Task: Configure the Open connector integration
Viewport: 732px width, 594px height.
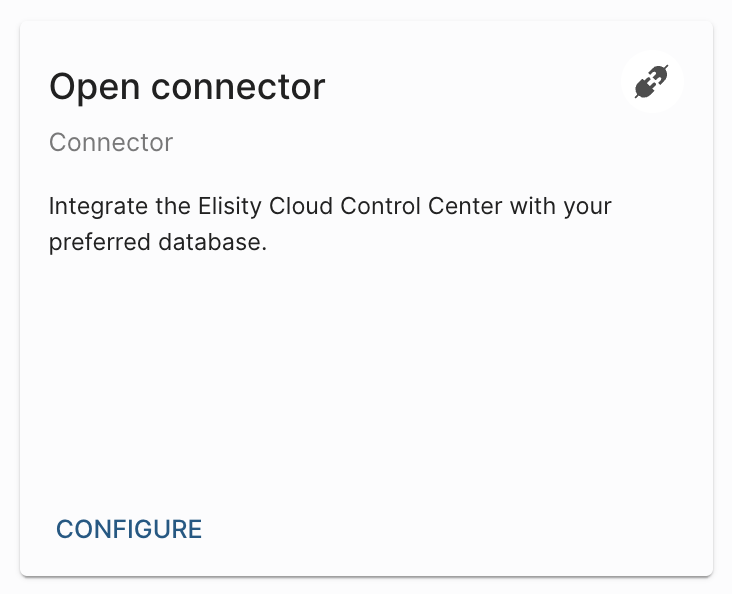Action: click(129, 529)
